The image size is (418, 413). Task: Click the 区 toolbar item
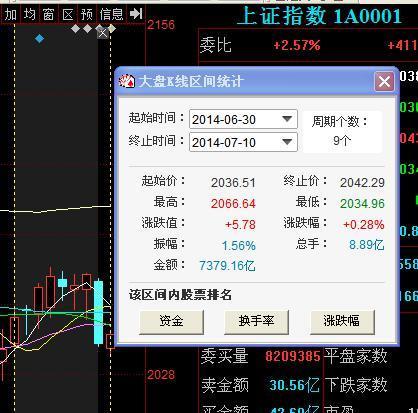[x=68, y=14]
